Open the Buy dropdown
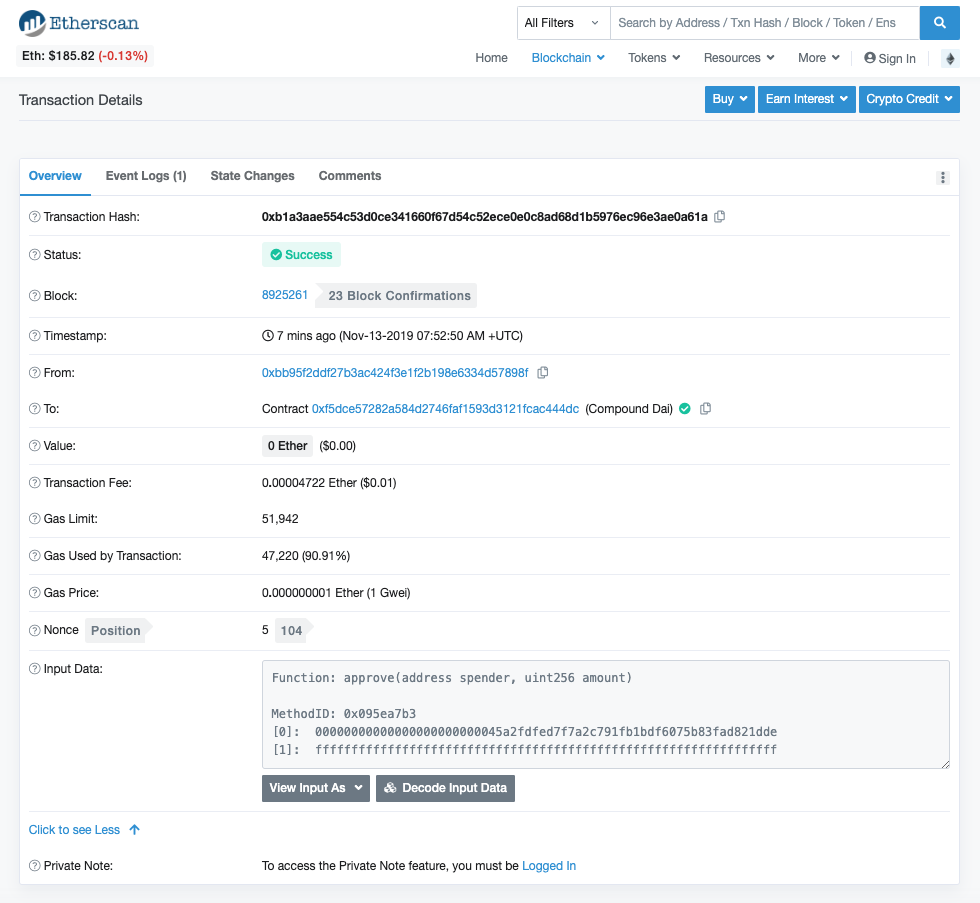The height and width of the screenshot is (903, 980). coord(729,99)
